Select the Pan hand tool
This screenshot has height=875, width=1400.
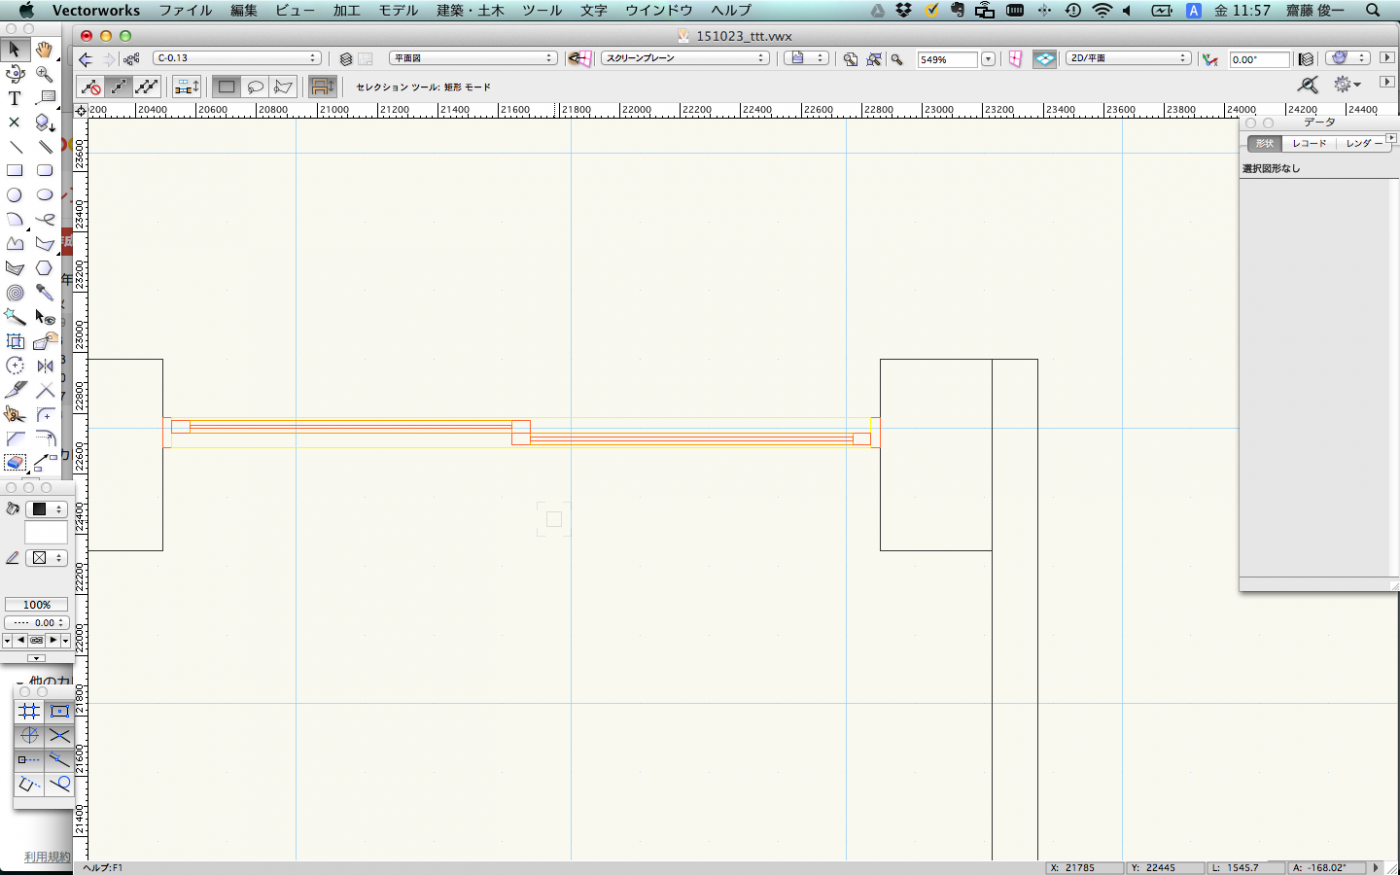(x=44, y=49)
